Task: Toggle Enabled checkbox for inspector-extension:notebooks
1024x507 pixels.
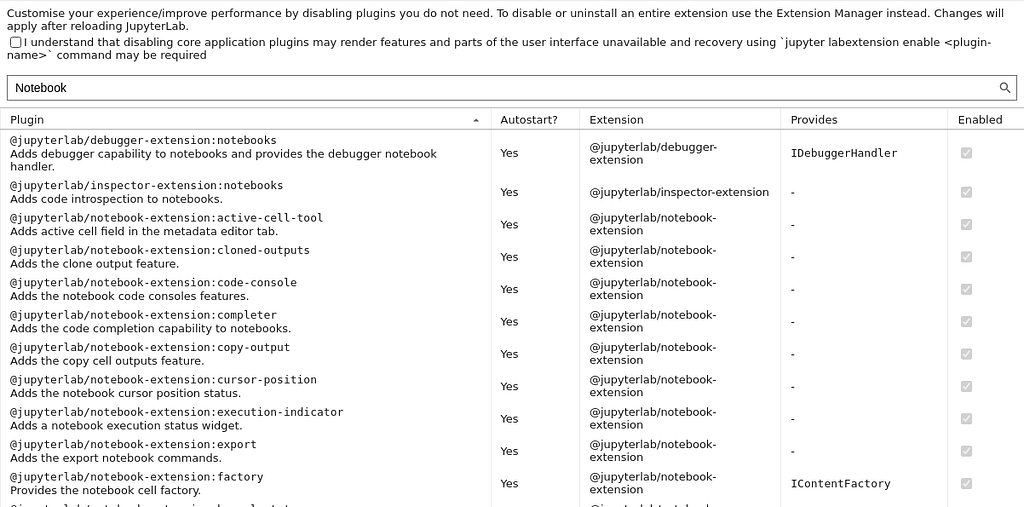Action: click(967, 192)
